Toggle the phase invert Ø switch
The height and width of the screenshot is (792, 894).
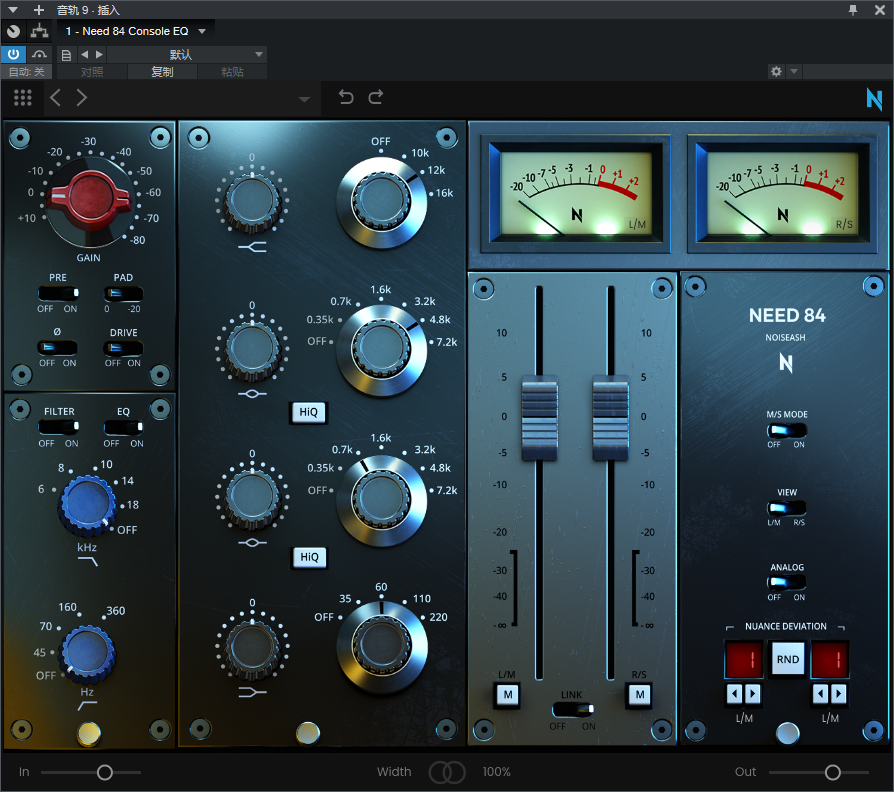[57, 347]
